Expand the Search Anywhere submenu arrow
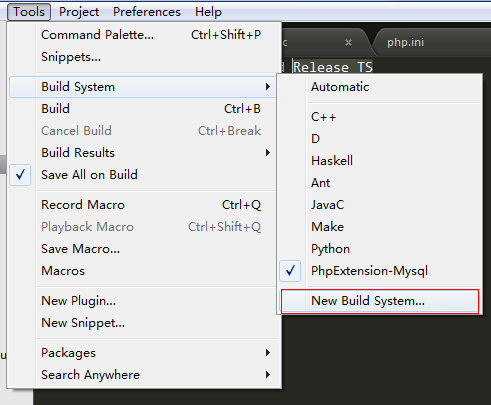 (x=268, y=375)
